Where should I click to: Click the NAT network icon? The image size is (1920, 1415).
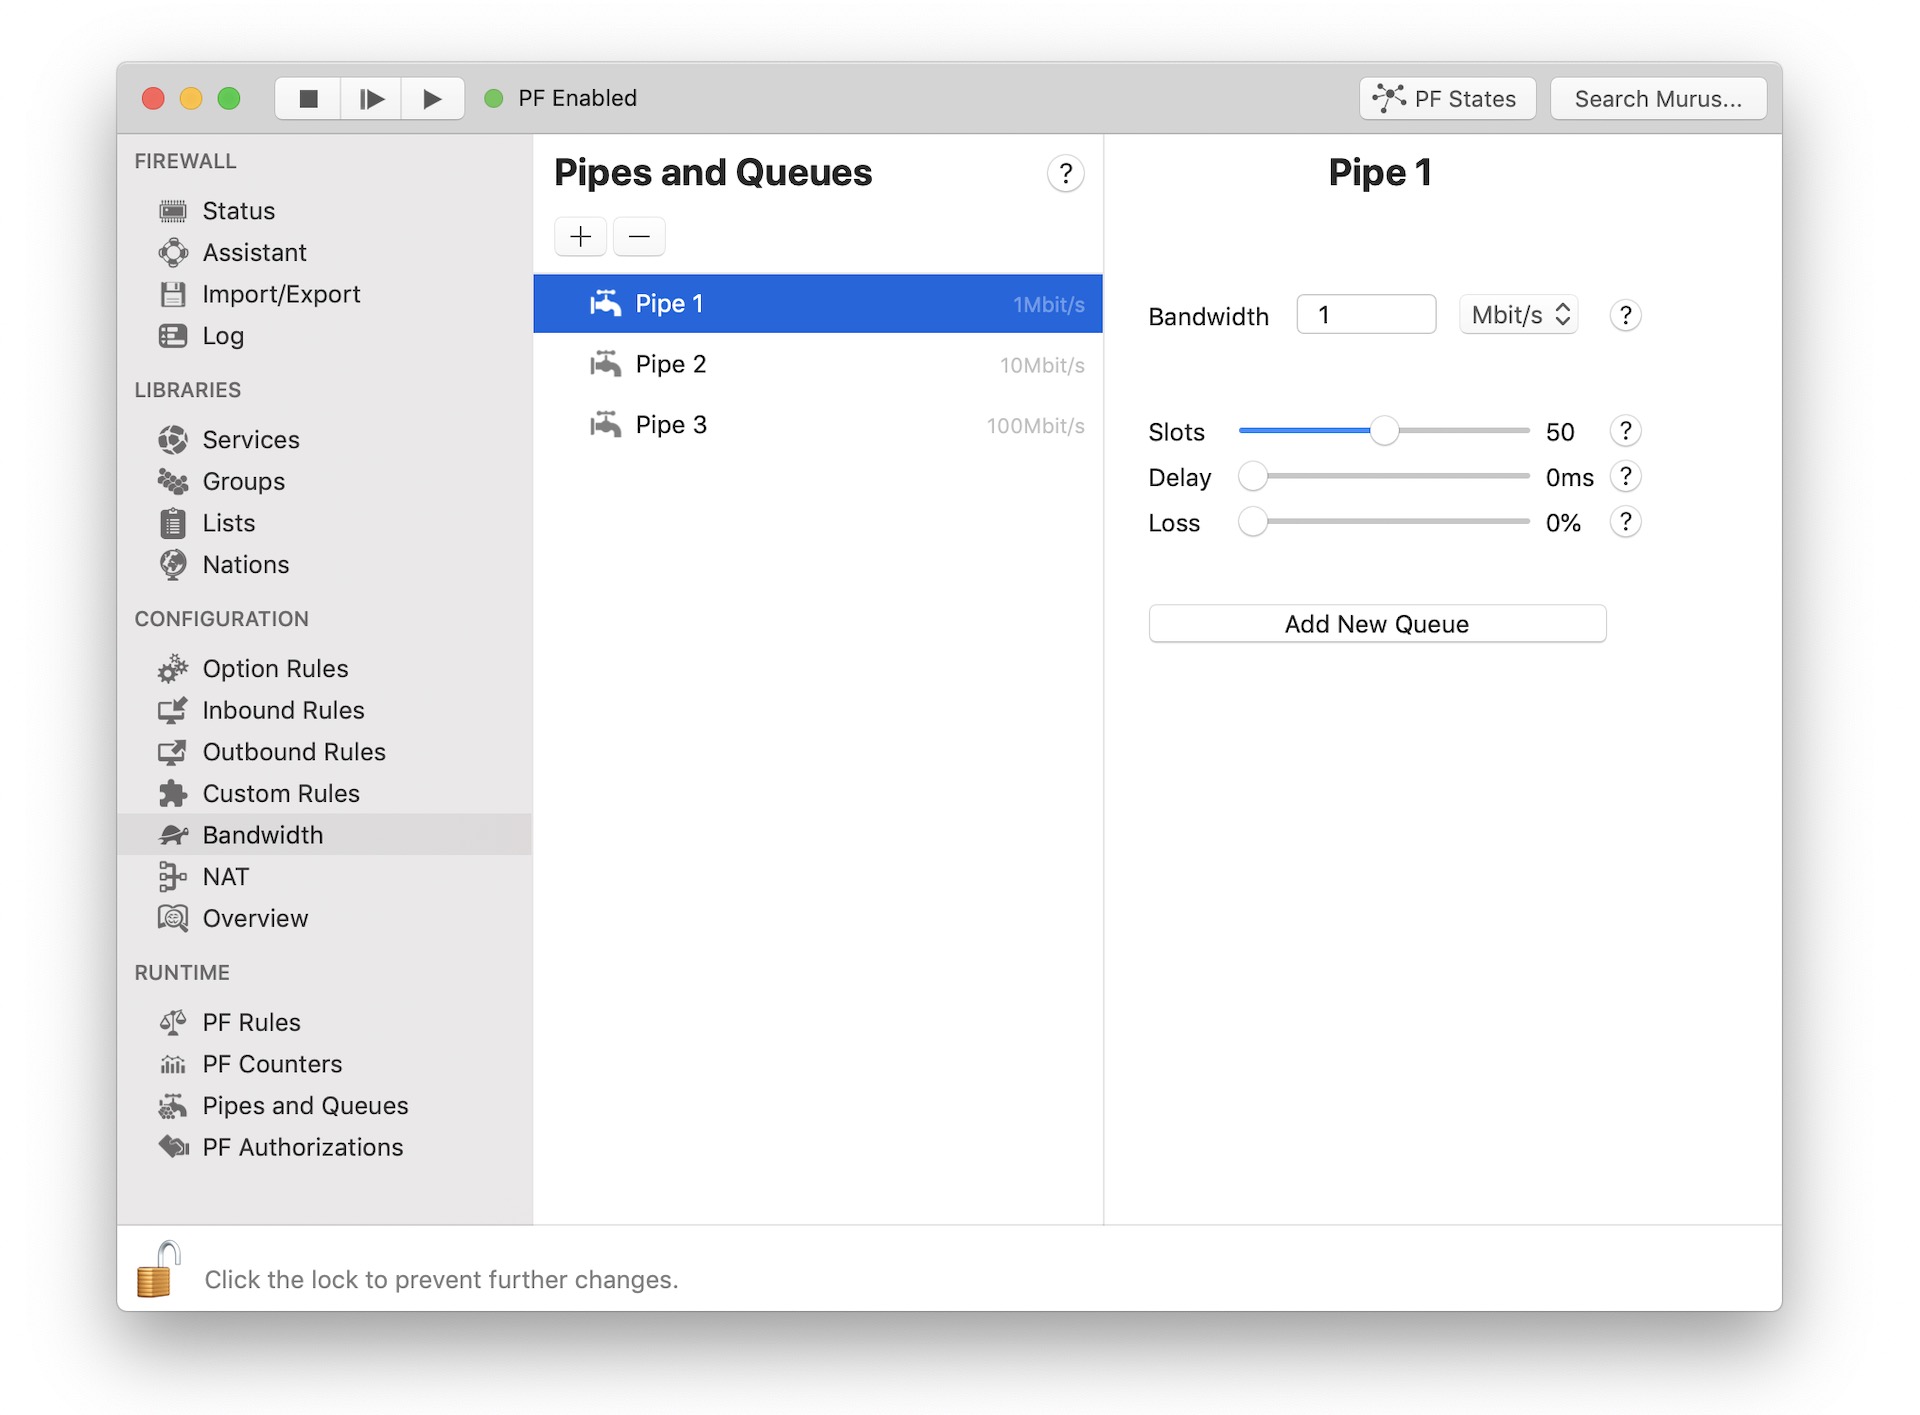(x=173, y=877)
